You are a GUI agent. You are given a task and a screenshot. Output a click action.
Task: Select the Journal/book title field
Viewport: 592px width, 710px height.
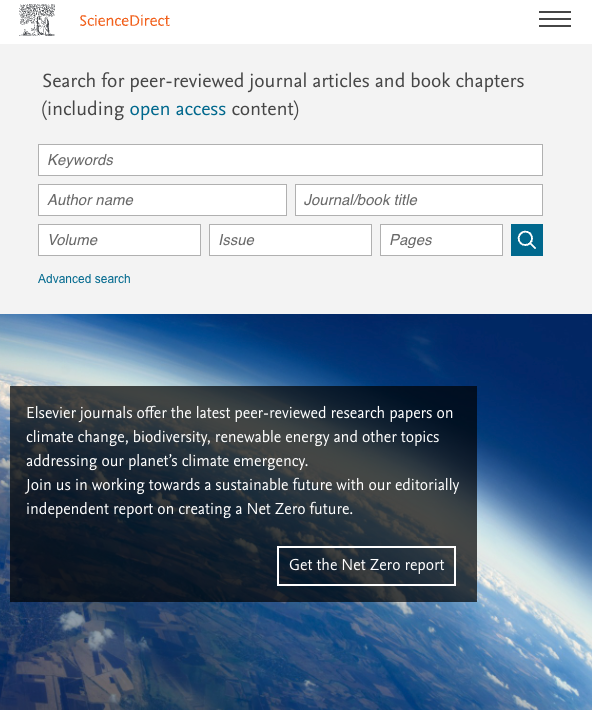(419, 200)
